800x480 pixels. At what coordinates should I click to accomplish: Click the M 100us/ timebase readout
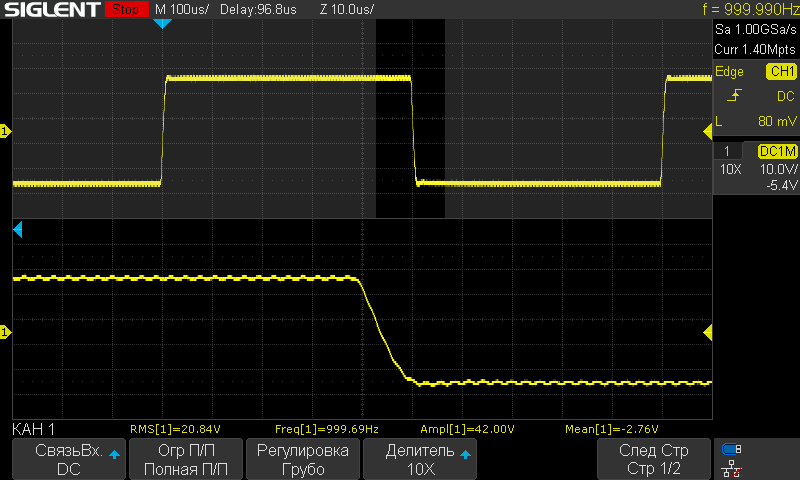click(182, 9)
